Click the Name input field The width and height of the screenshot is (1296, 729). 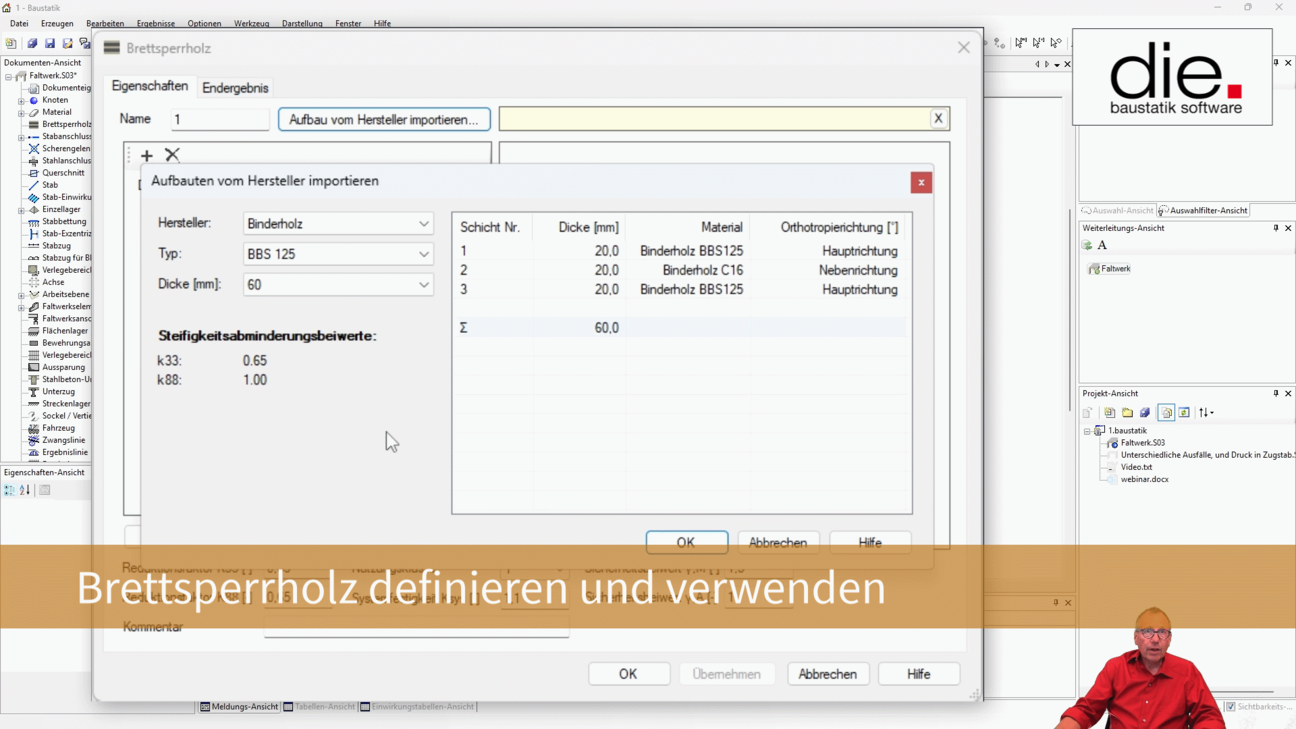(x=220, y=119)
